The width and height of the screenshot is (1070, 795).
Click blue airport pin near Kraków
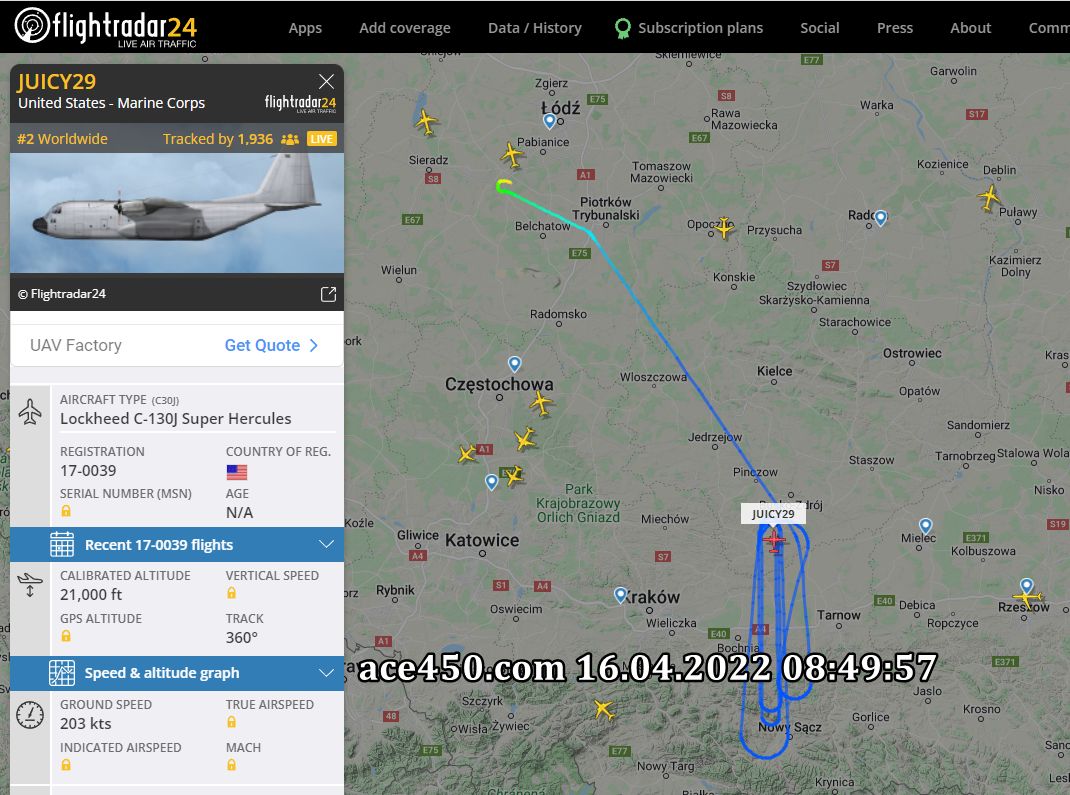(x=620, y=595)
